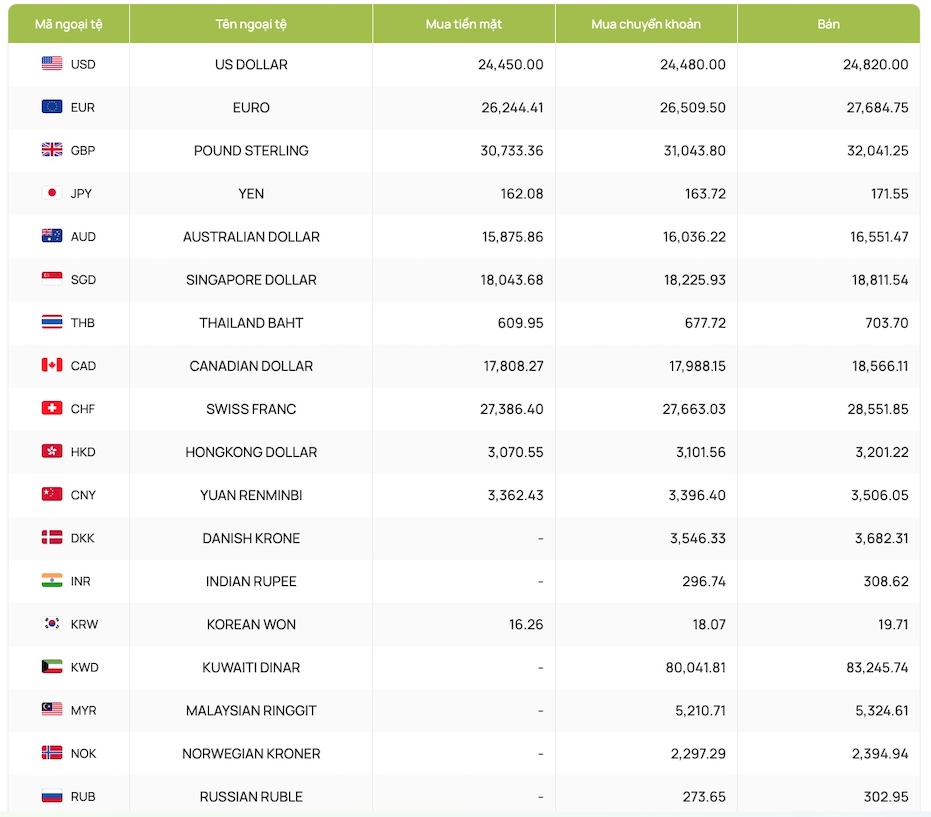The image size is (931, 817).
Task: Click the 'Mã ngoại tệ' column header
Action: pyautogui.click(x=69, y=24)
